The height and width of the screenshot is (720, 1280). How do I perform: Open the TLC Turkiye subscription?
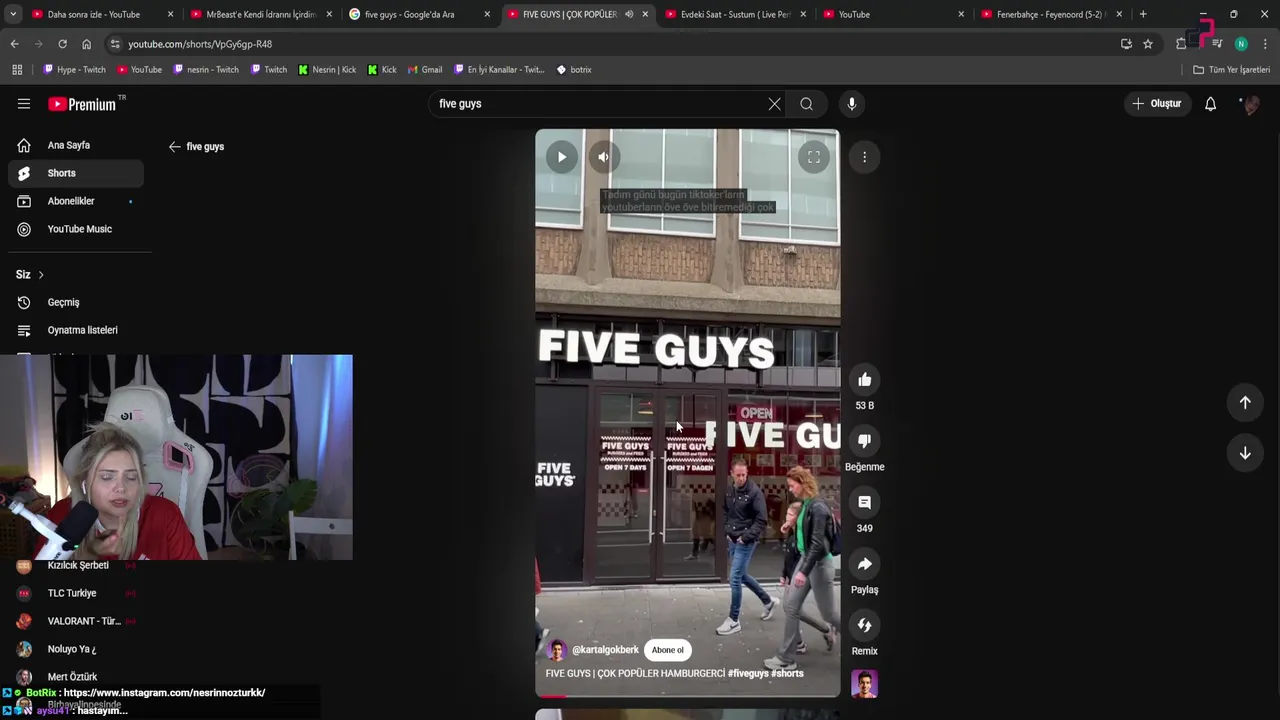76,593
